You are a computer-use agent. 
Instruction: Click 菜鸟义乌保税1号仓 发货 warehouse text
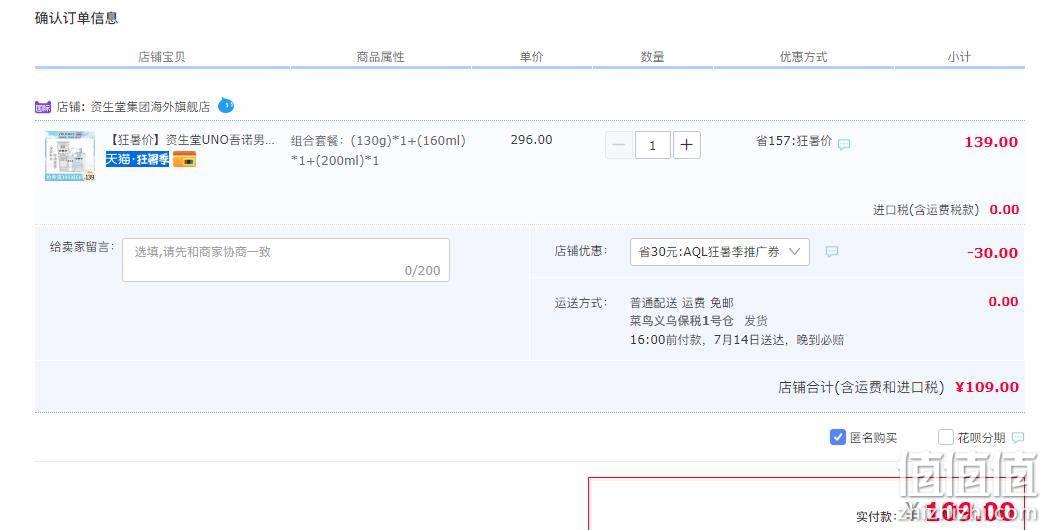coord(698,321)
